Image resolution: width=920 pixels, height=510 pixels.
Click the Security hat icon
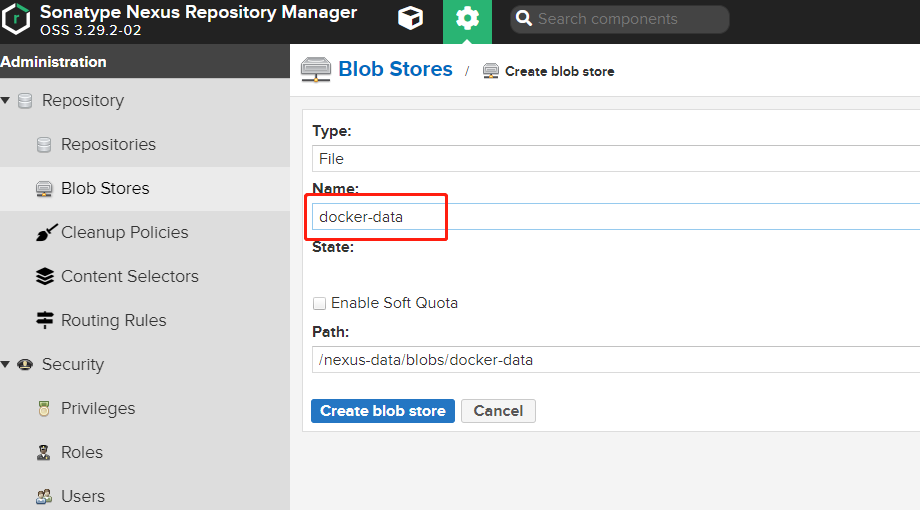pos(25,364)
